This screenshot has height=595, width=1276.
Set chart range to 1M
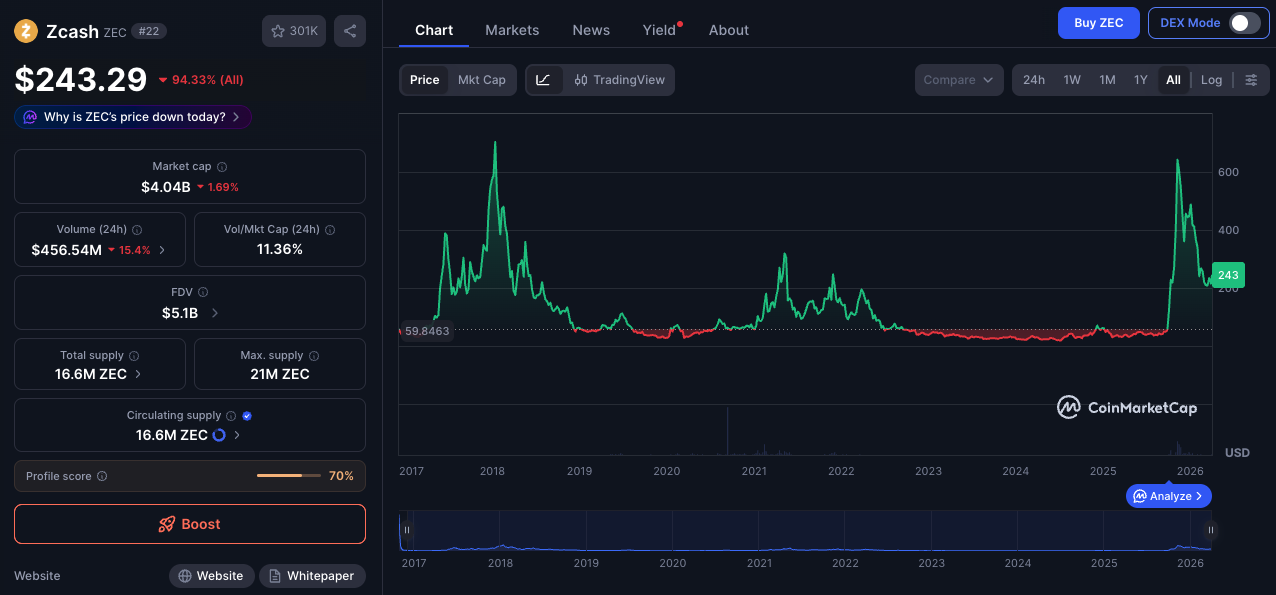point(1107,80)
